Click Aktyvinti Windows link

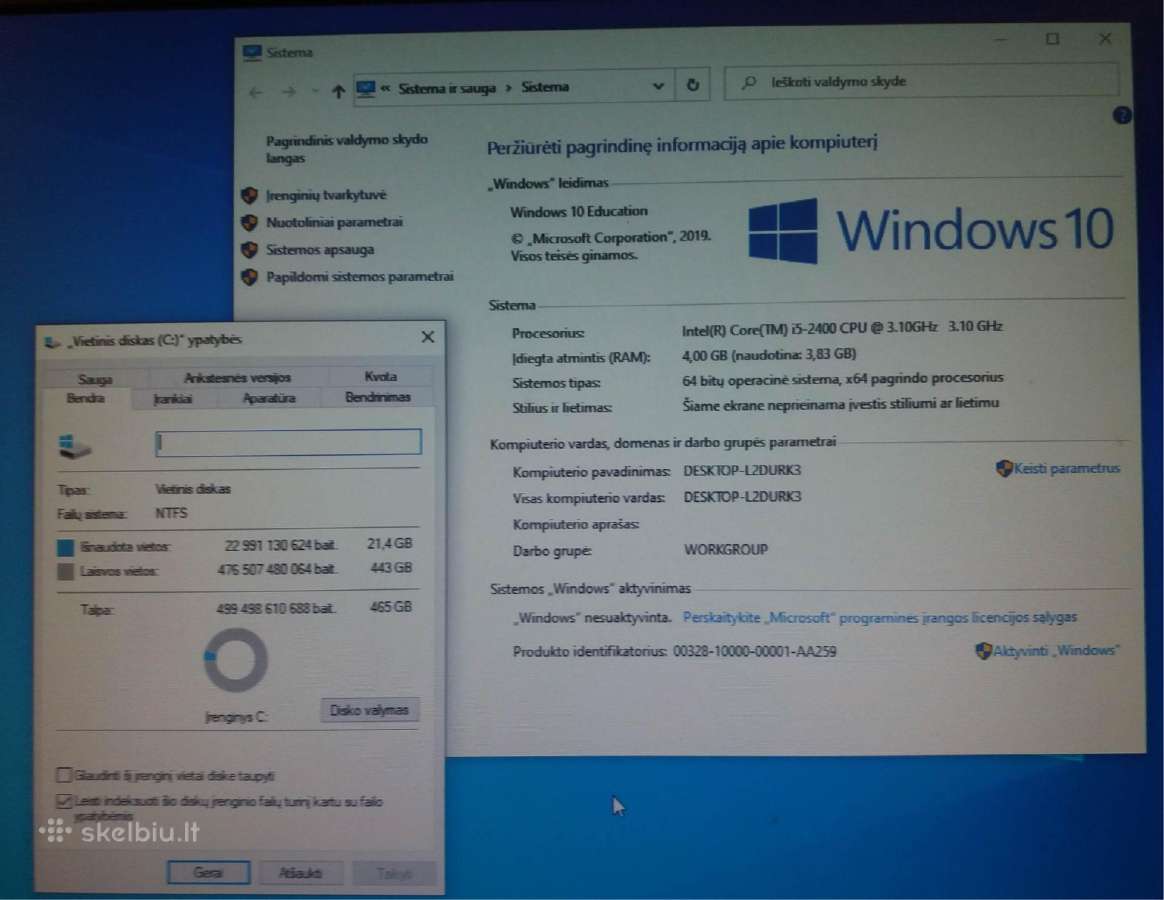tap(1056, 650)
